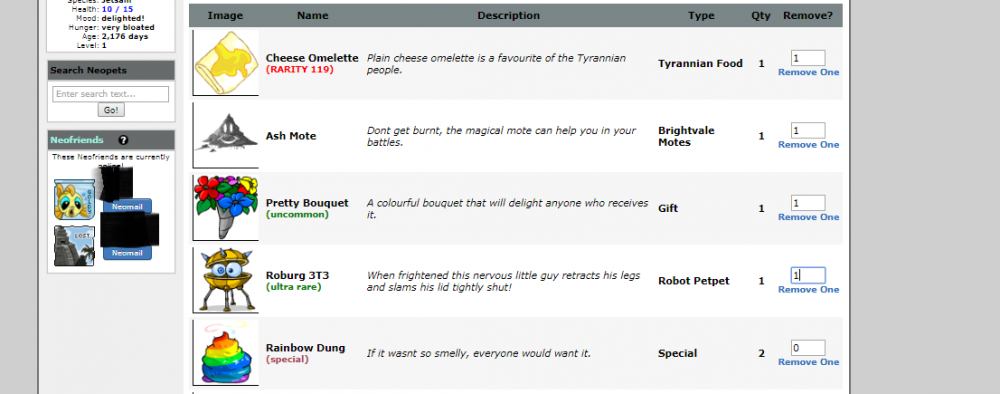The image size is (1000, 394).
Task: Click the Rainbow Dung item image
Action: [226, 353]
